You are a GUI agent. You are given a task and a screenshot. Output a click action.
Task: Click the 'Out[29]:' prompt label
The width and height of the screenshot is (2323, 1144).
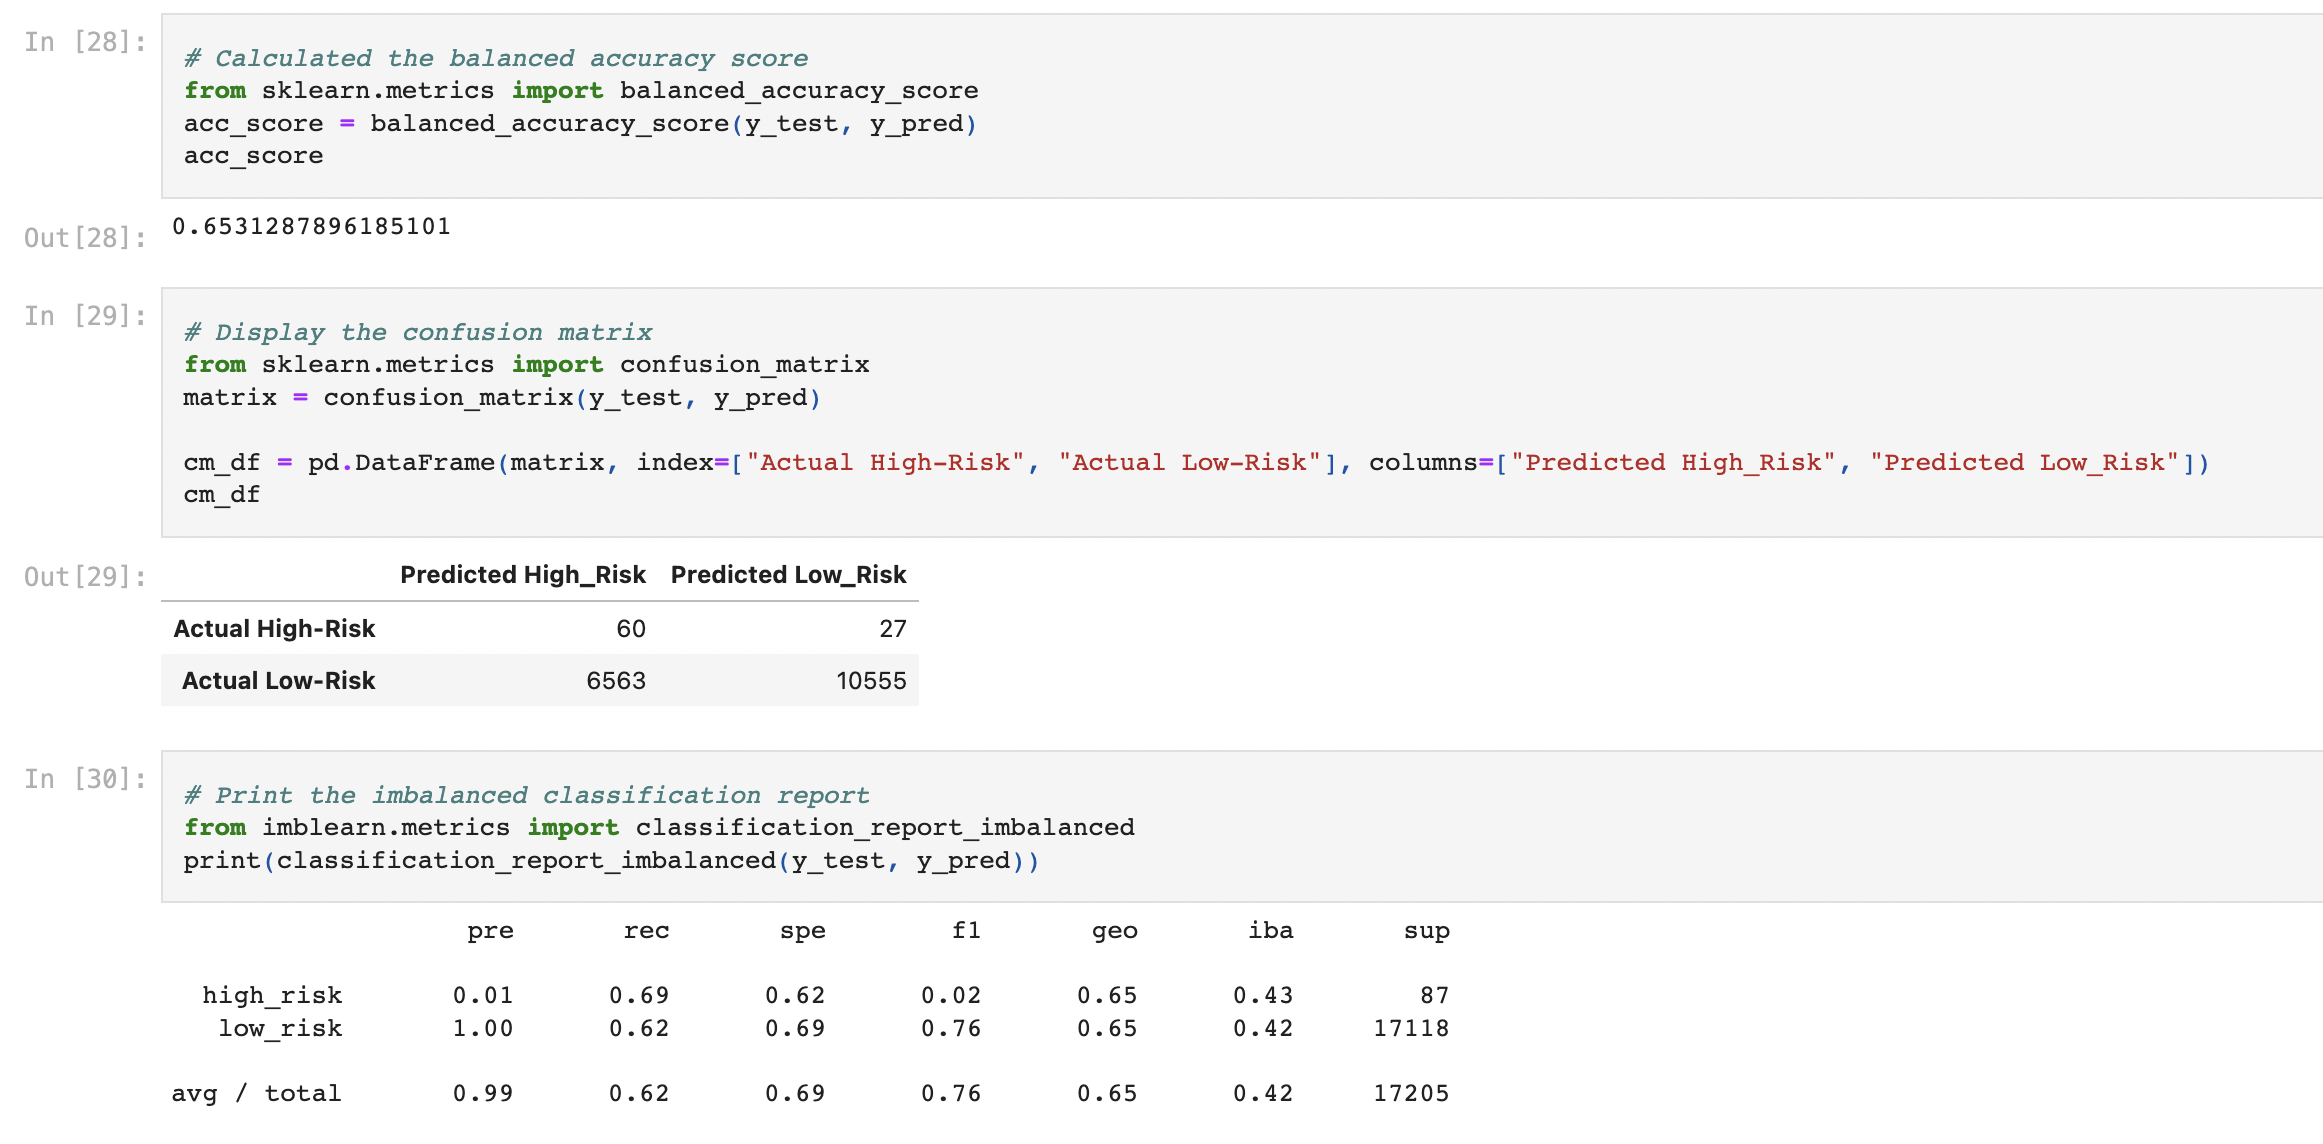[x=85, y=577]
